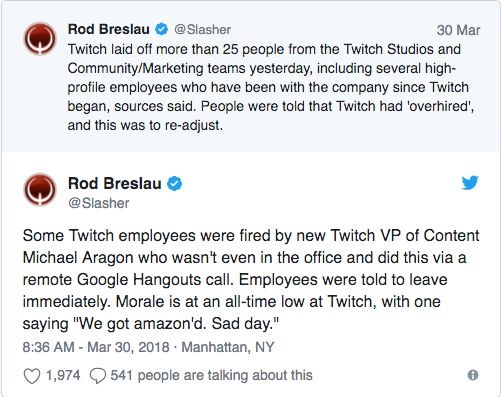Click the 1,974 likes count
The height and width of the screenshot is (397, 501).
pos(63,375)
